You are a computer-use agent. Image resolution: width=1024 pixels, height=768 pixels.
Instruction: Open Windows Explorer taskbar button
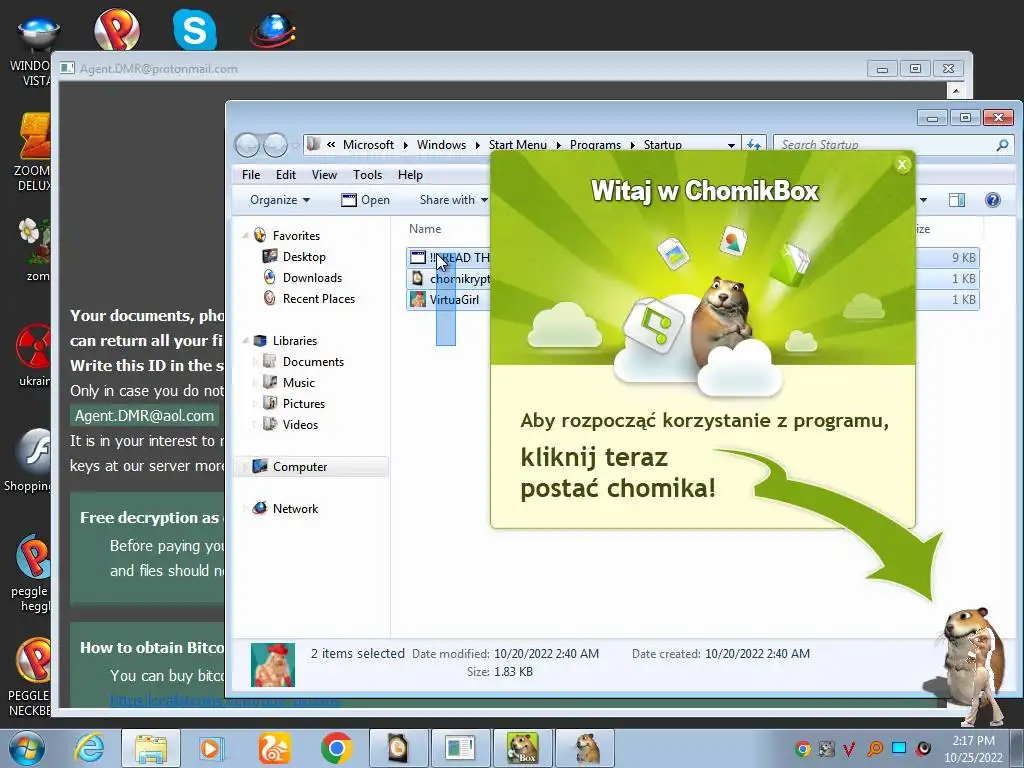tap(151, 748)
